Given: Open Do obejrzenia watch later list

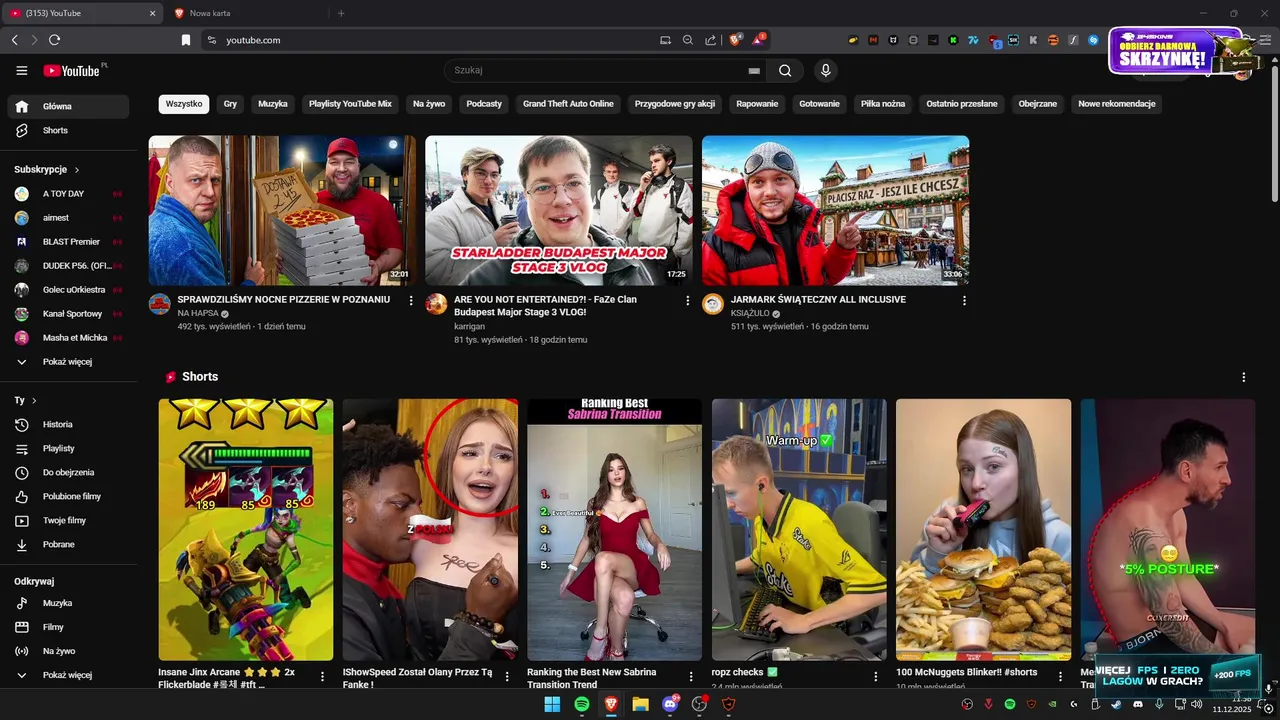Looking at the screenshot, I should [x=68, y=472].
